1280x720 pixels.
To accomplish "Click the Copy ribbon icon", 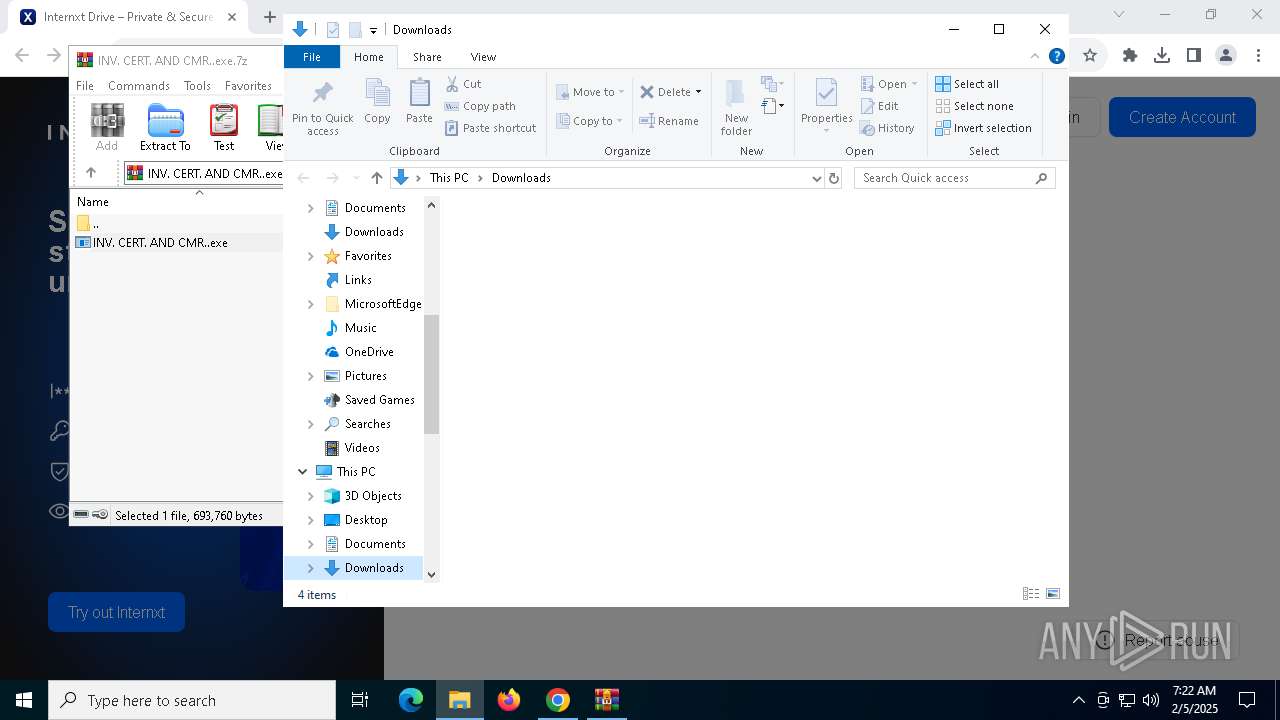I will [x=377, y=103].
